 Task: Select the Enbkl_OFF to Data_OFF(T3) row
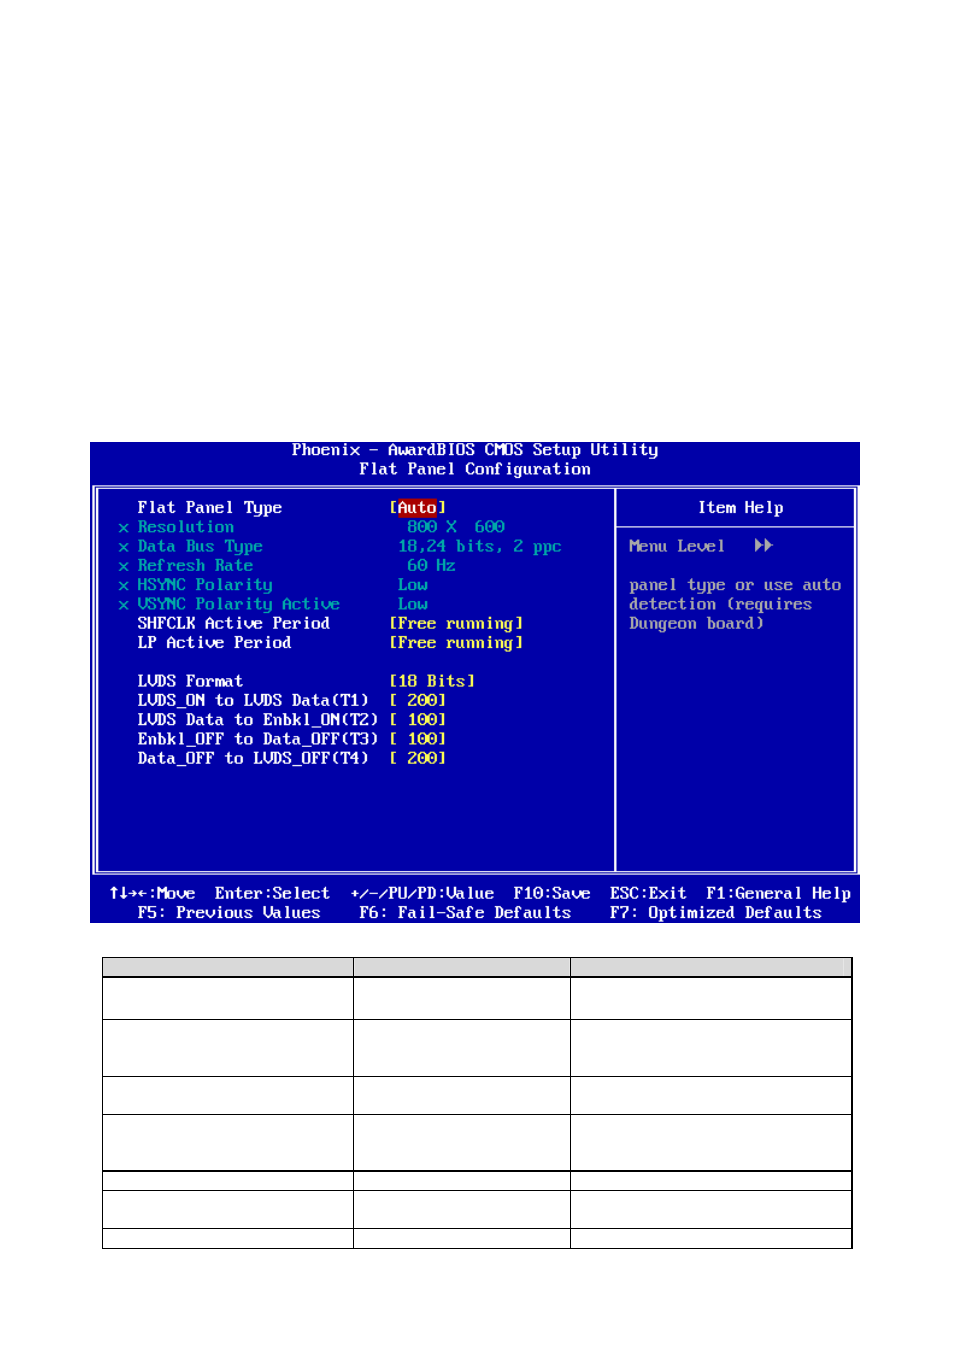(x=292, y=739)
